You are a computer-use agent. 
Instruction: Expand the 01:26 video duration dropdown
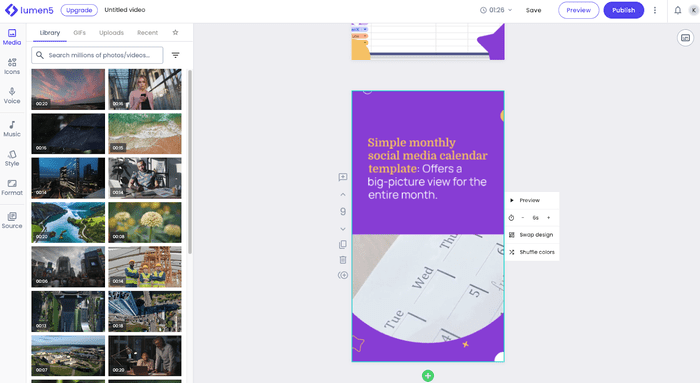[496, 10]
